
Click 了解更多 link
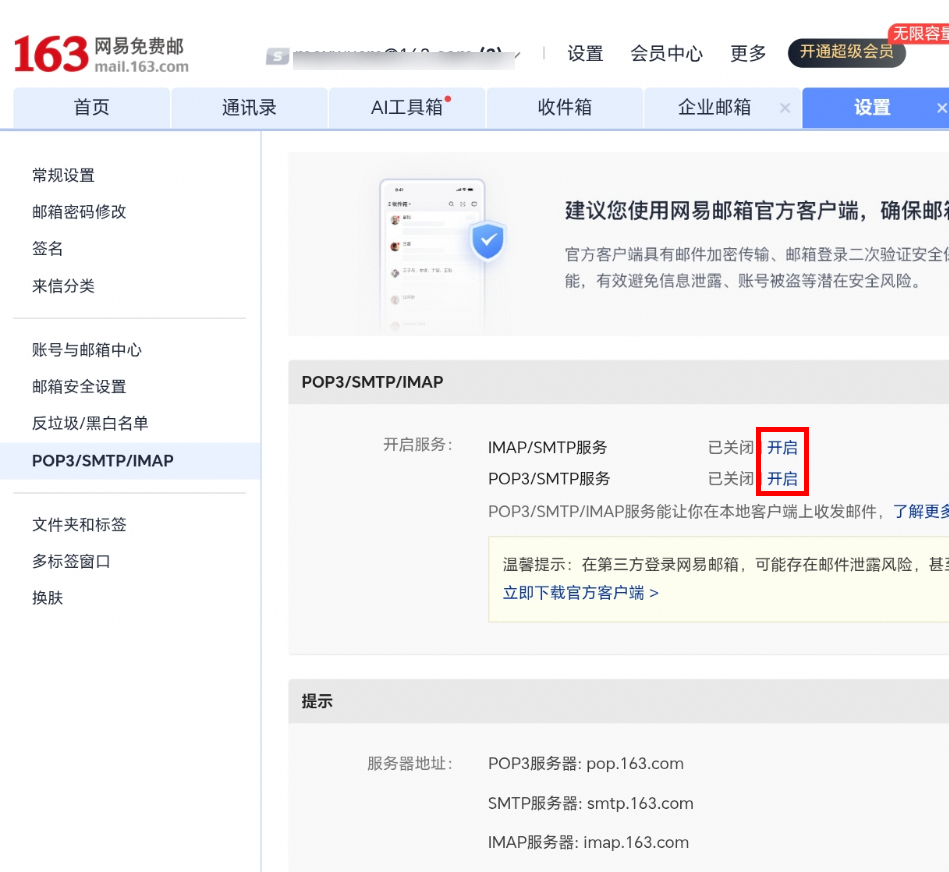tap(921, 512)
